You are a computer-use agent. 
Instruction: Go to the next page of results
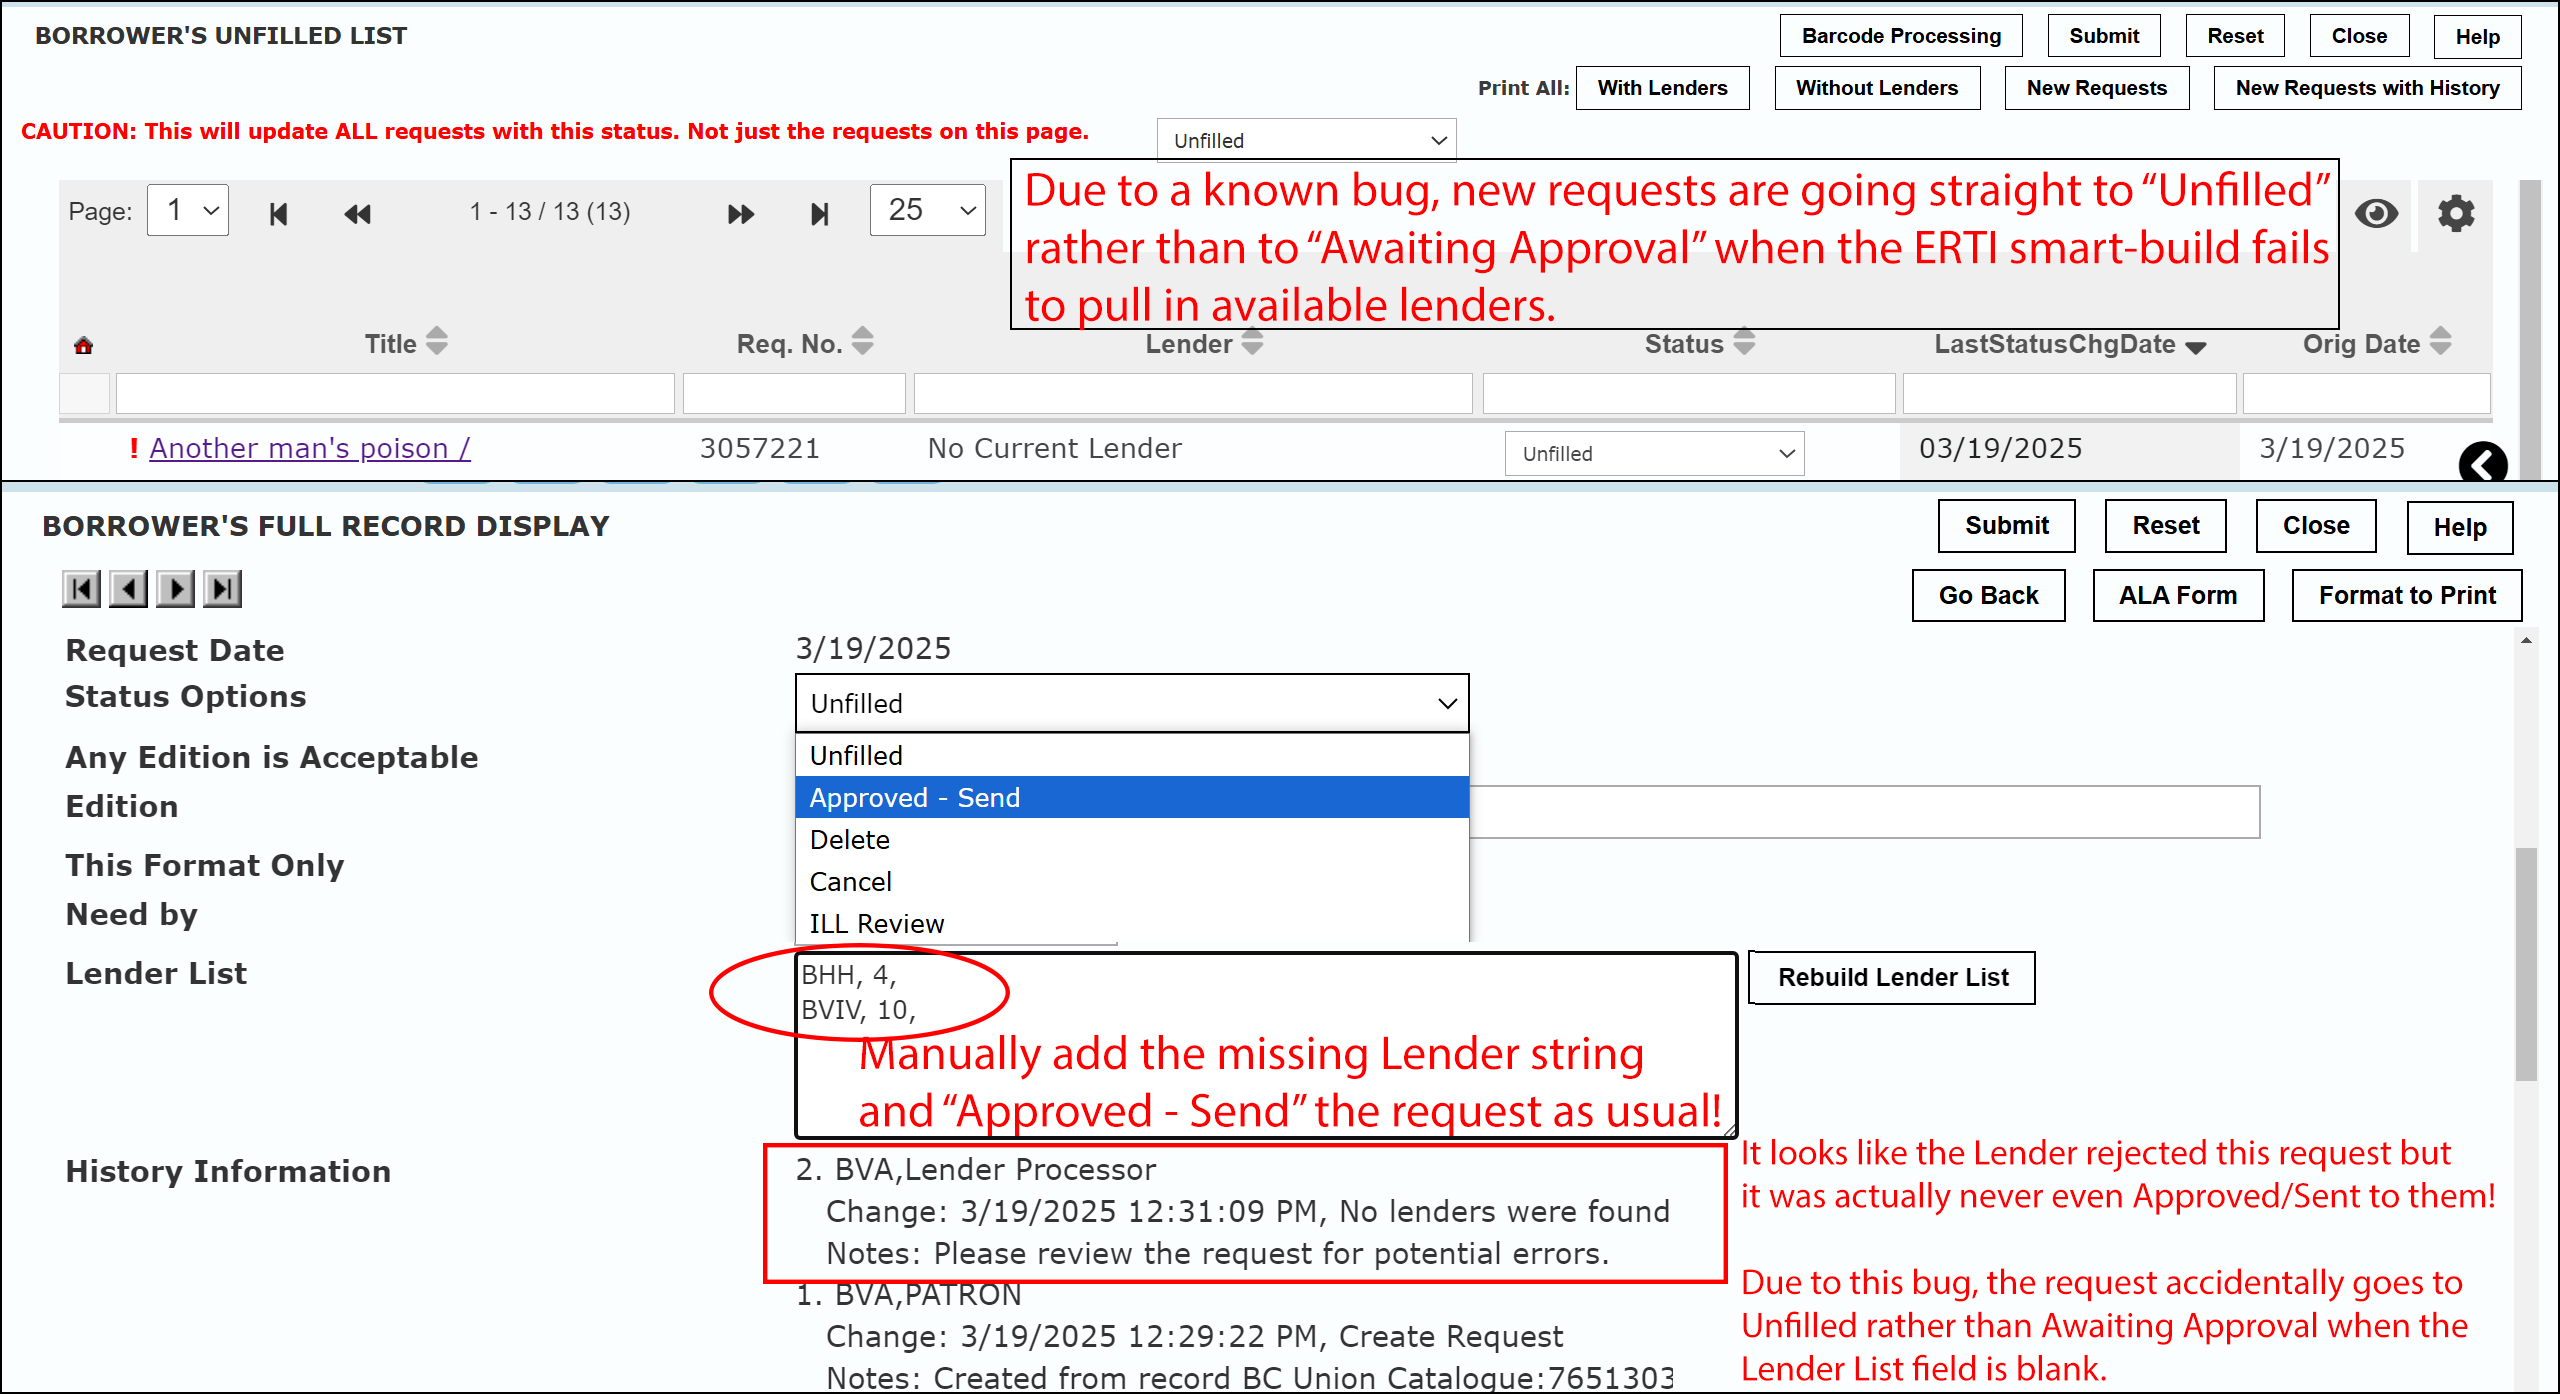(x=740, y=214)
